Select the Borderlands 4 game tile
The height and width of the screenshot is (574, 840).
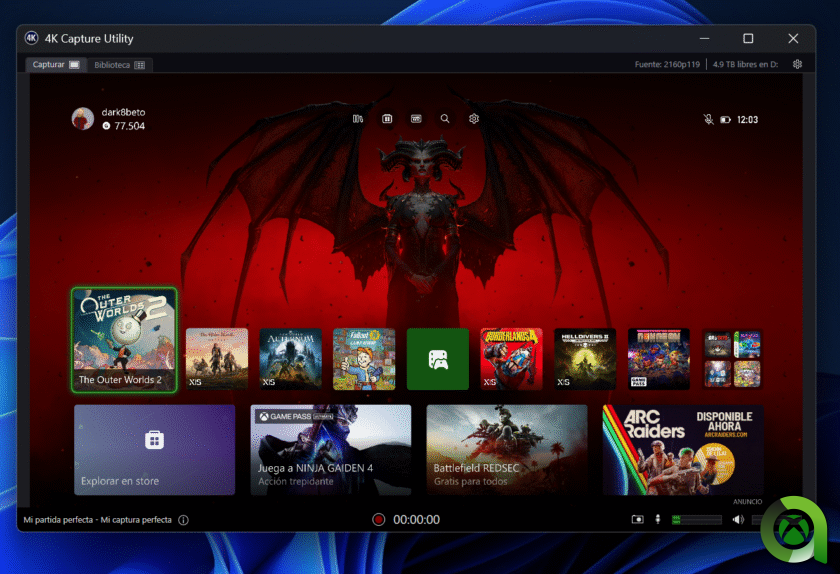pyautogui.click(x=511, y=358)
